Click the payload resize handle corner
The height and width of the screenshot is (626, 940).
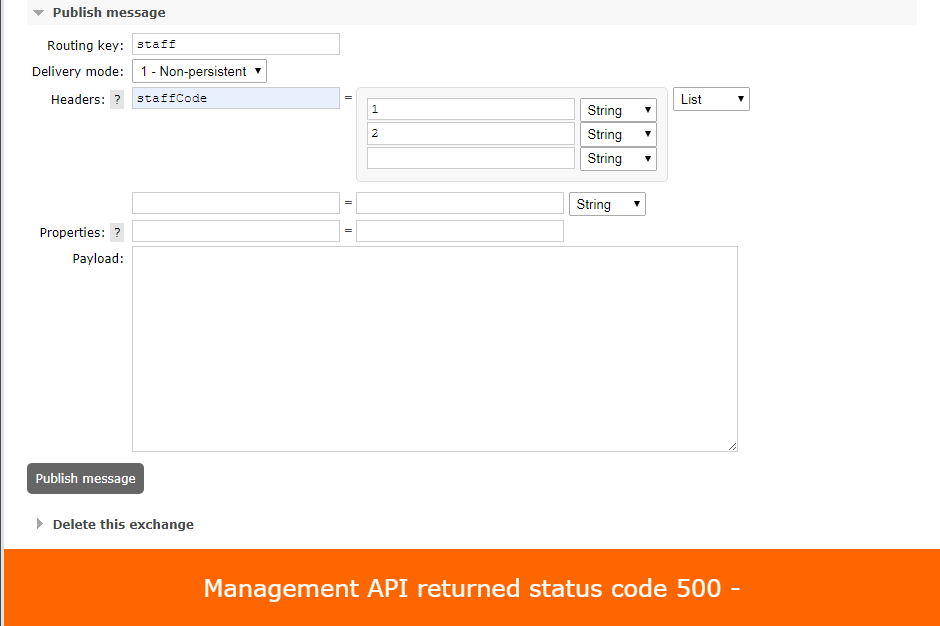733,446
